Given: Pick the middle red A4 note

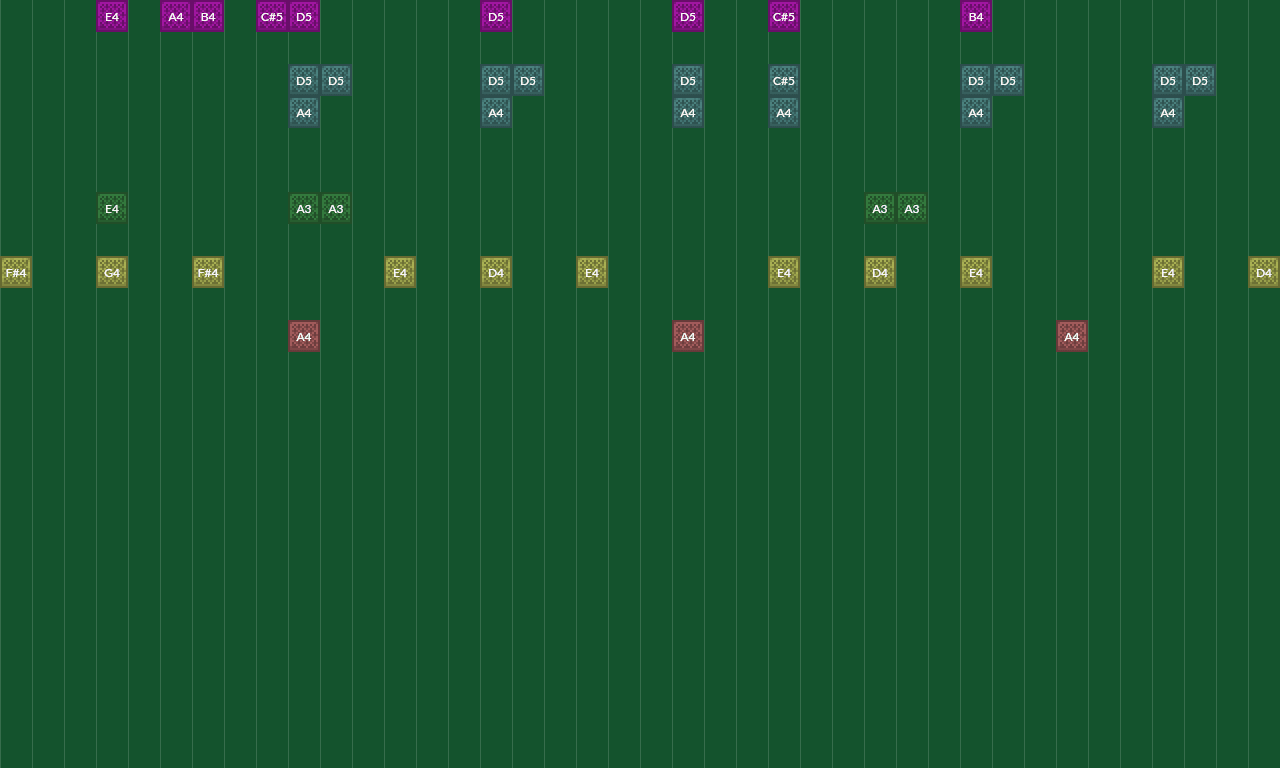Looking at the screenshot, I should [688, 336].
